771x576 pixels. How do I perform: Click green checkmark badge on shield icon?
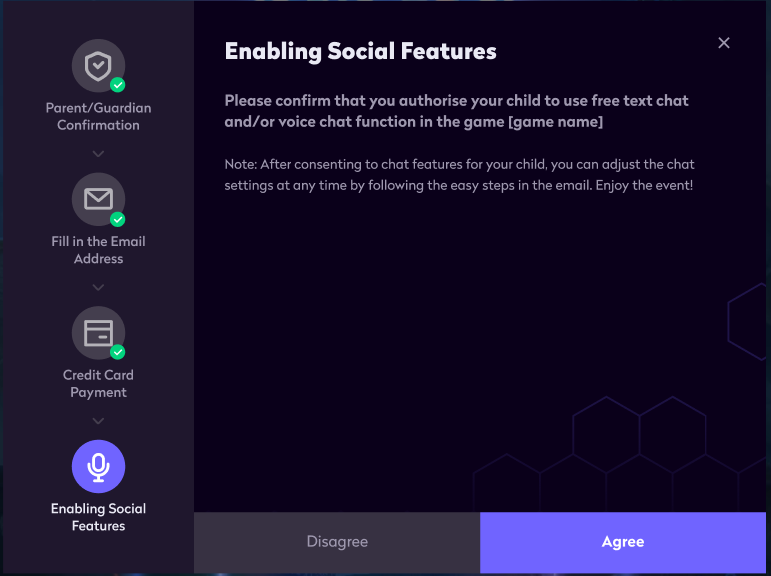118,85
